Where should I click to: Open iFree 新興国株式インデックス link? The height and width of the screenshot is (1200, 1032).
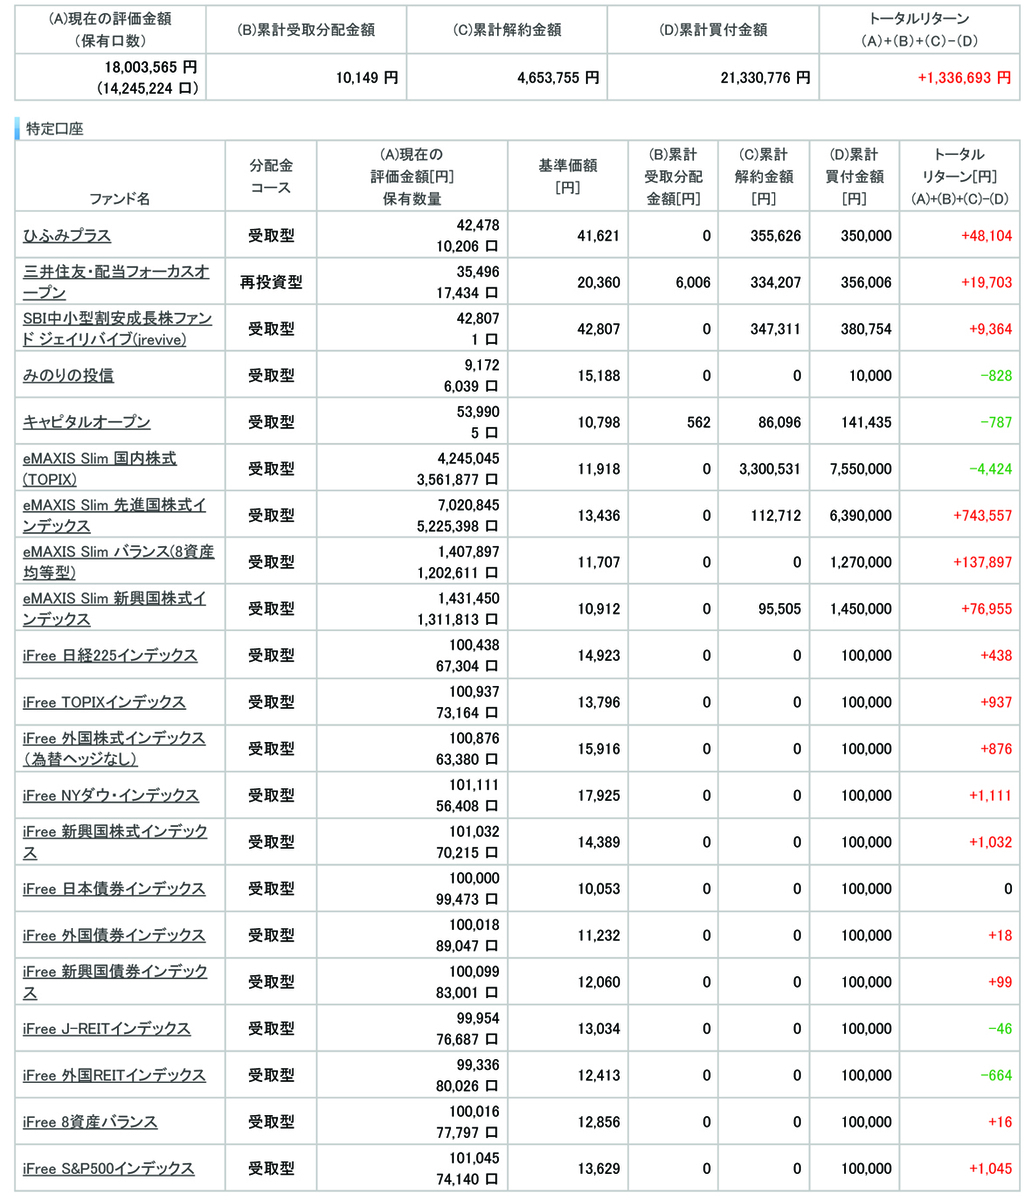(x=115, y=842)
